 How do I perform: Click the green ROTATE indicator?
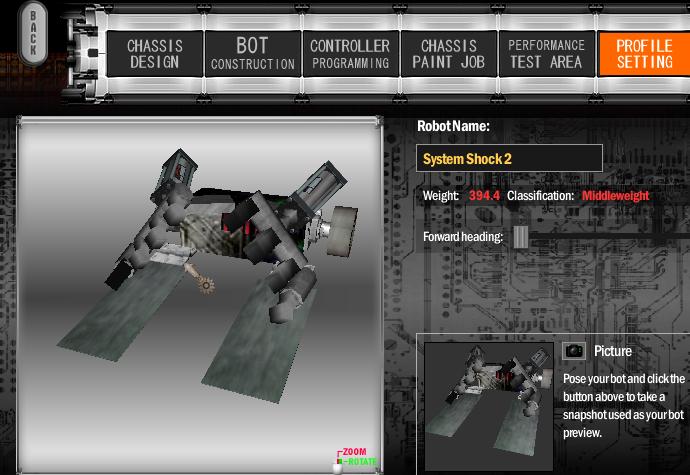tap(363, 461)
